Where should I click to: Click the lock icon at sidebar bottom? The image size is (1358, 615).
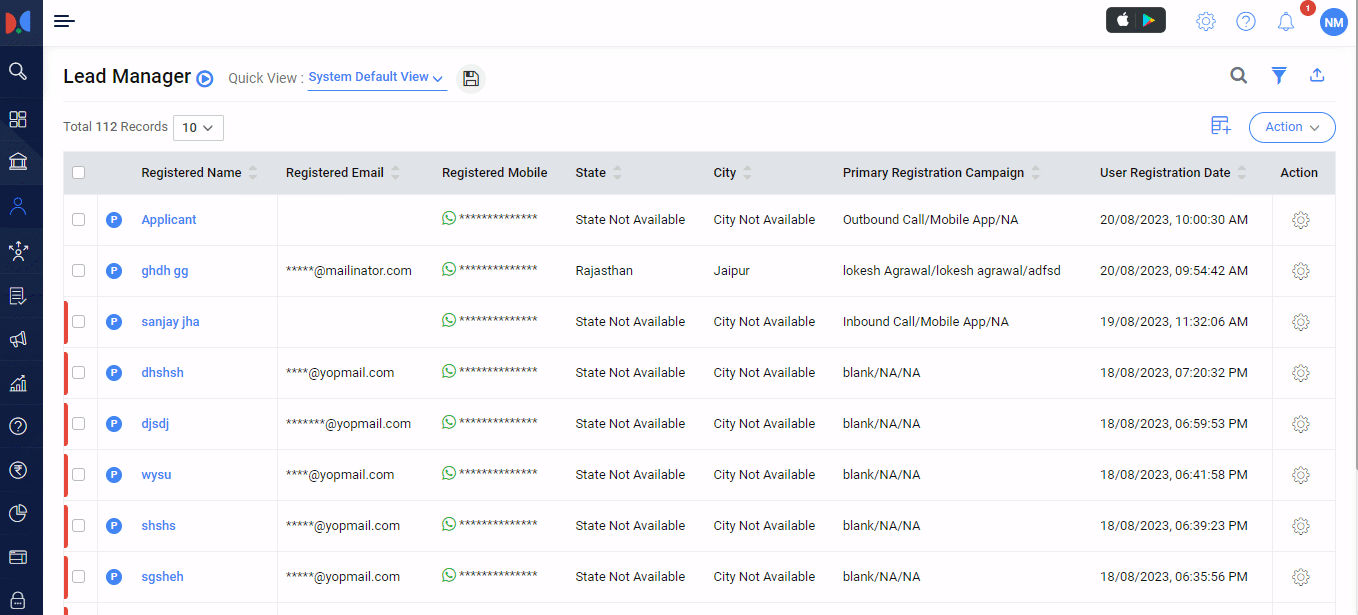point(18,602)
